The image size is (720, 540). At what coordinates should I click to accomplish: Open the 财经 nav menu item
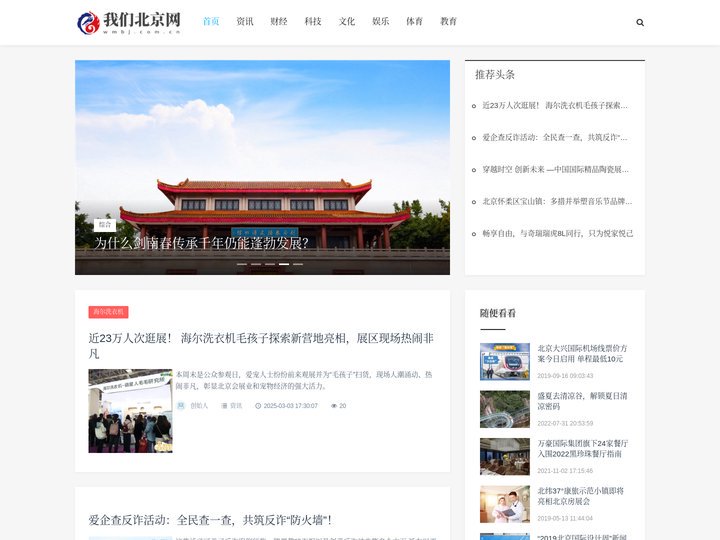[x=279, y=21]
